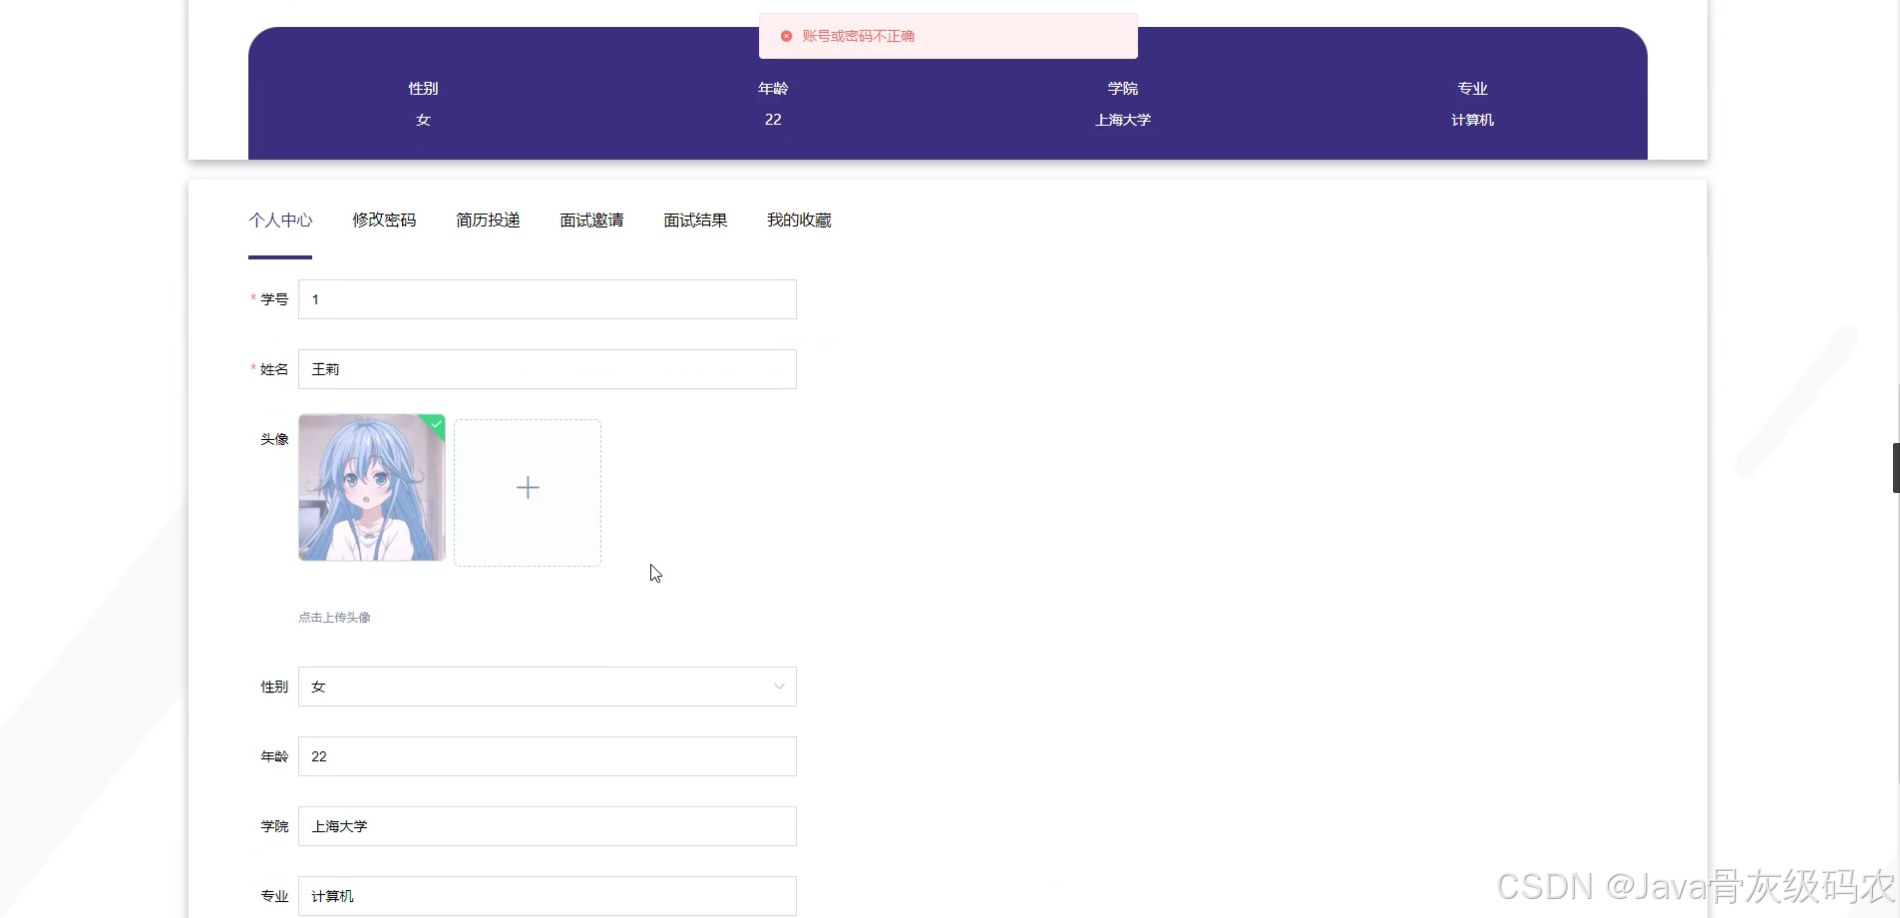Click 上海大学 in the purple header
This screenshot has height=918, width=1900.
point(1123,119)
